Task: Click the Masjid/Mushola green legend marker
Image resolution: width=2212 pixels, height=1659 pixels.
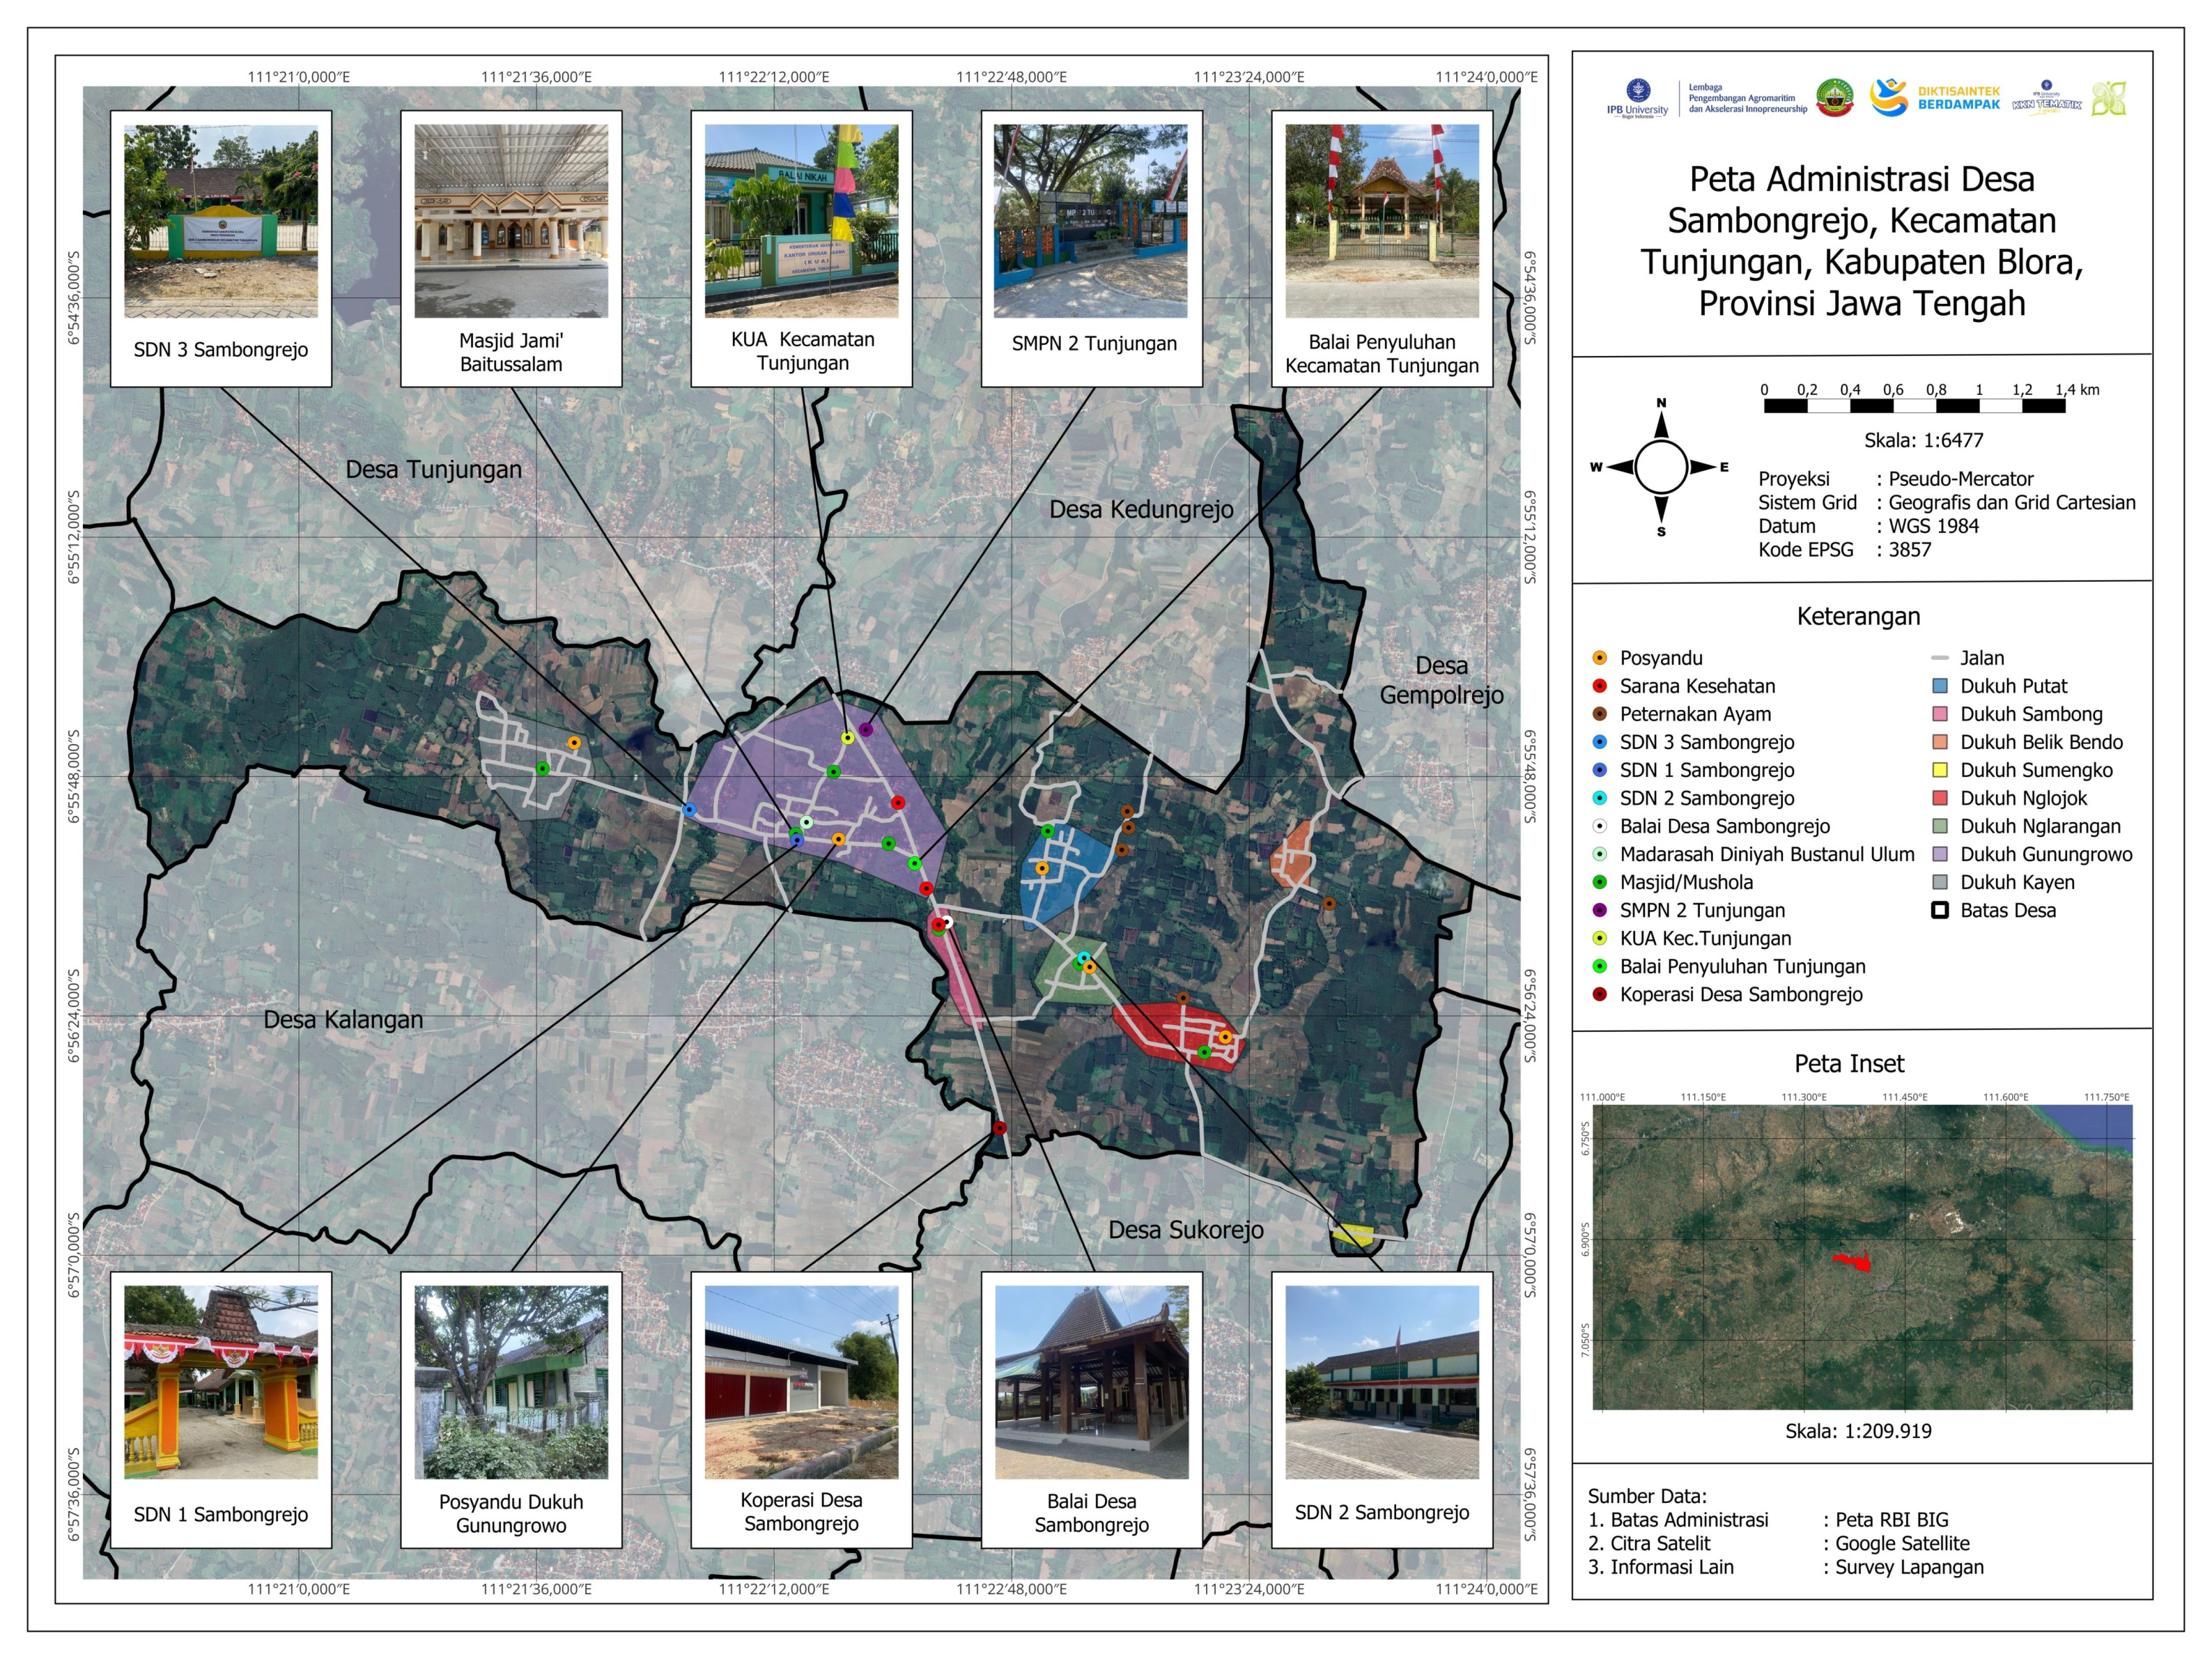Action: pyautogui.click(x=1599, y=882)
